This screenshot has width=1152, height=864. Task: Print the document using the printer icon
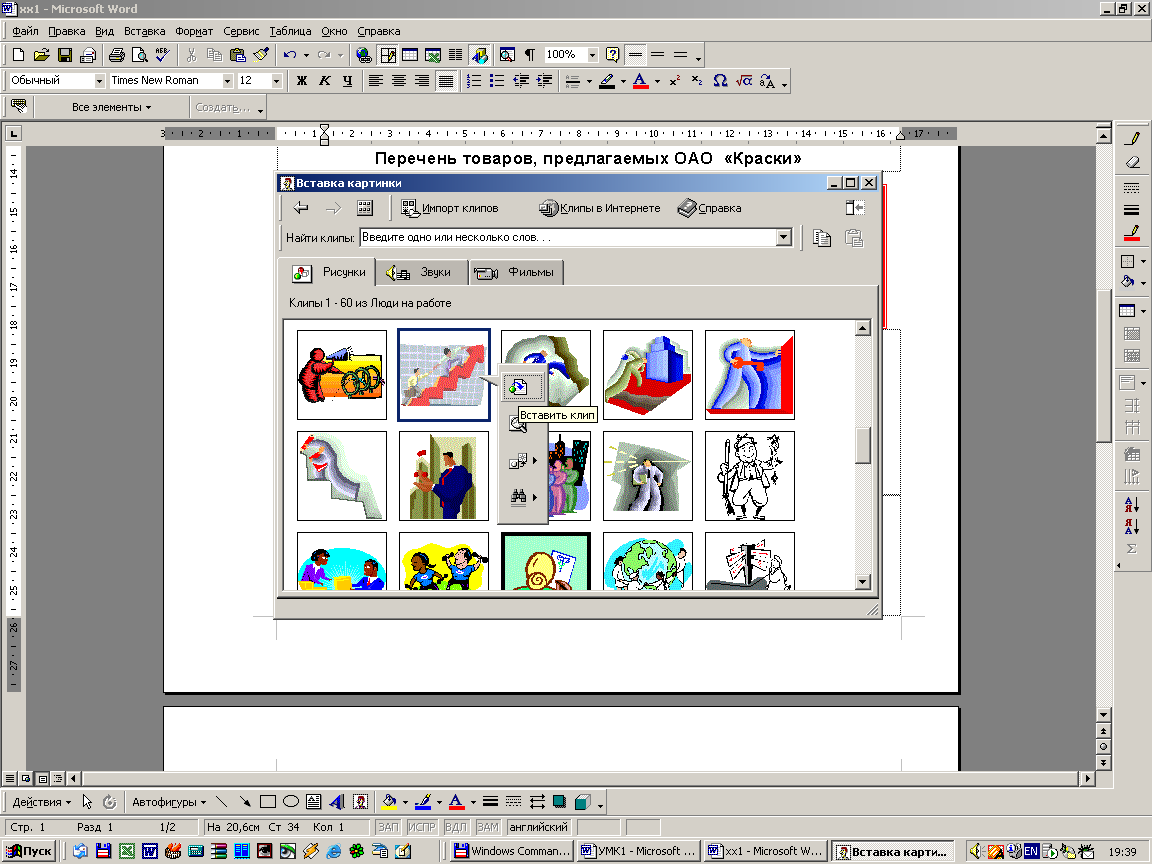(117, 54)
